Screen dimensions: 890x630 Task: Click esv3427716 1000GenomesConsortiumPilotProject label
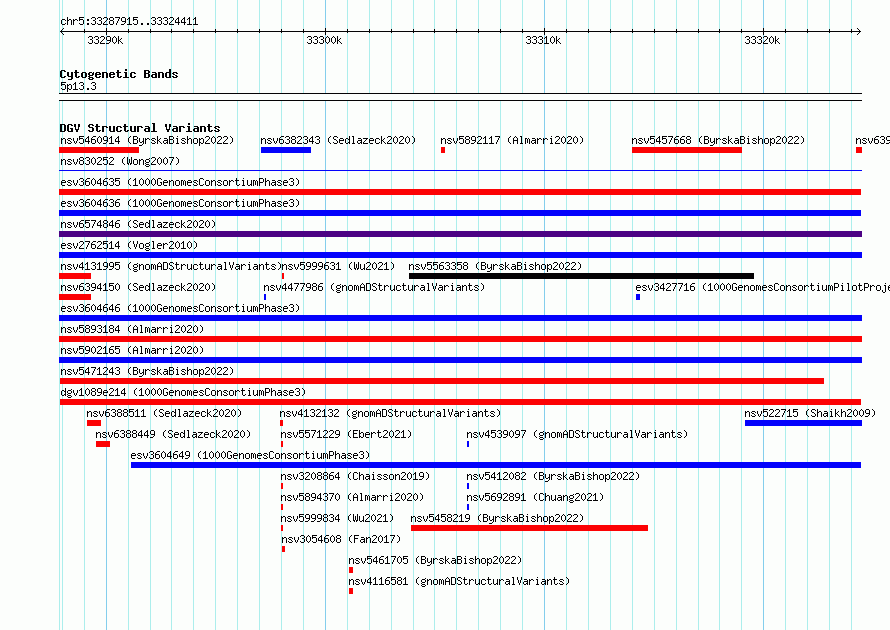point(762,287)
